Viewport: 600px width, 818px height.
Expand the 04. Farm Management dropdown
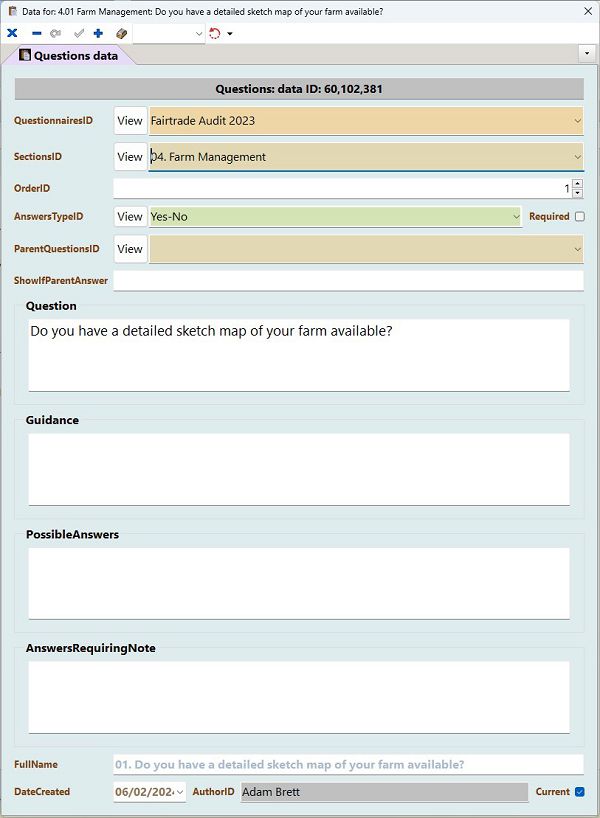[x=577, y=157]
